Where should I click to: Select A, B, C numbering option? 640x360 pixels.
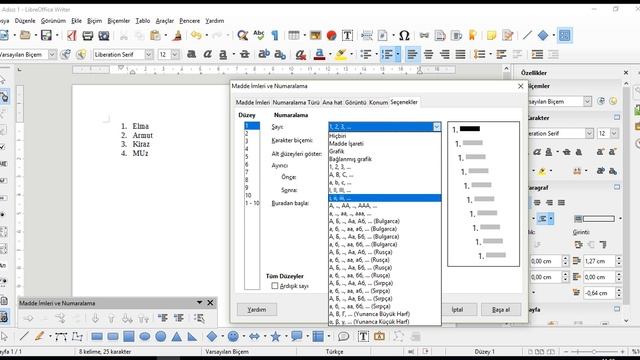coord(384,175)
